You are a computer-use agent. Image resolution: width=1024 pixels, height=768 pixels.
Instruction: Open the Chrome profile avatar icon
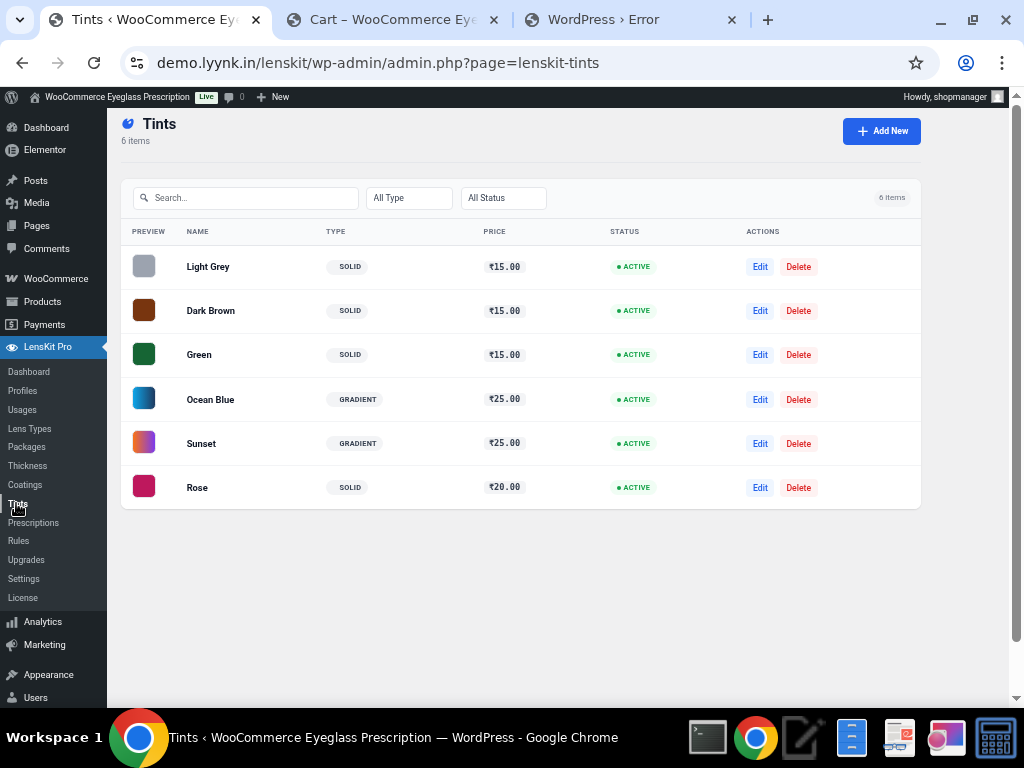[965, 63]
